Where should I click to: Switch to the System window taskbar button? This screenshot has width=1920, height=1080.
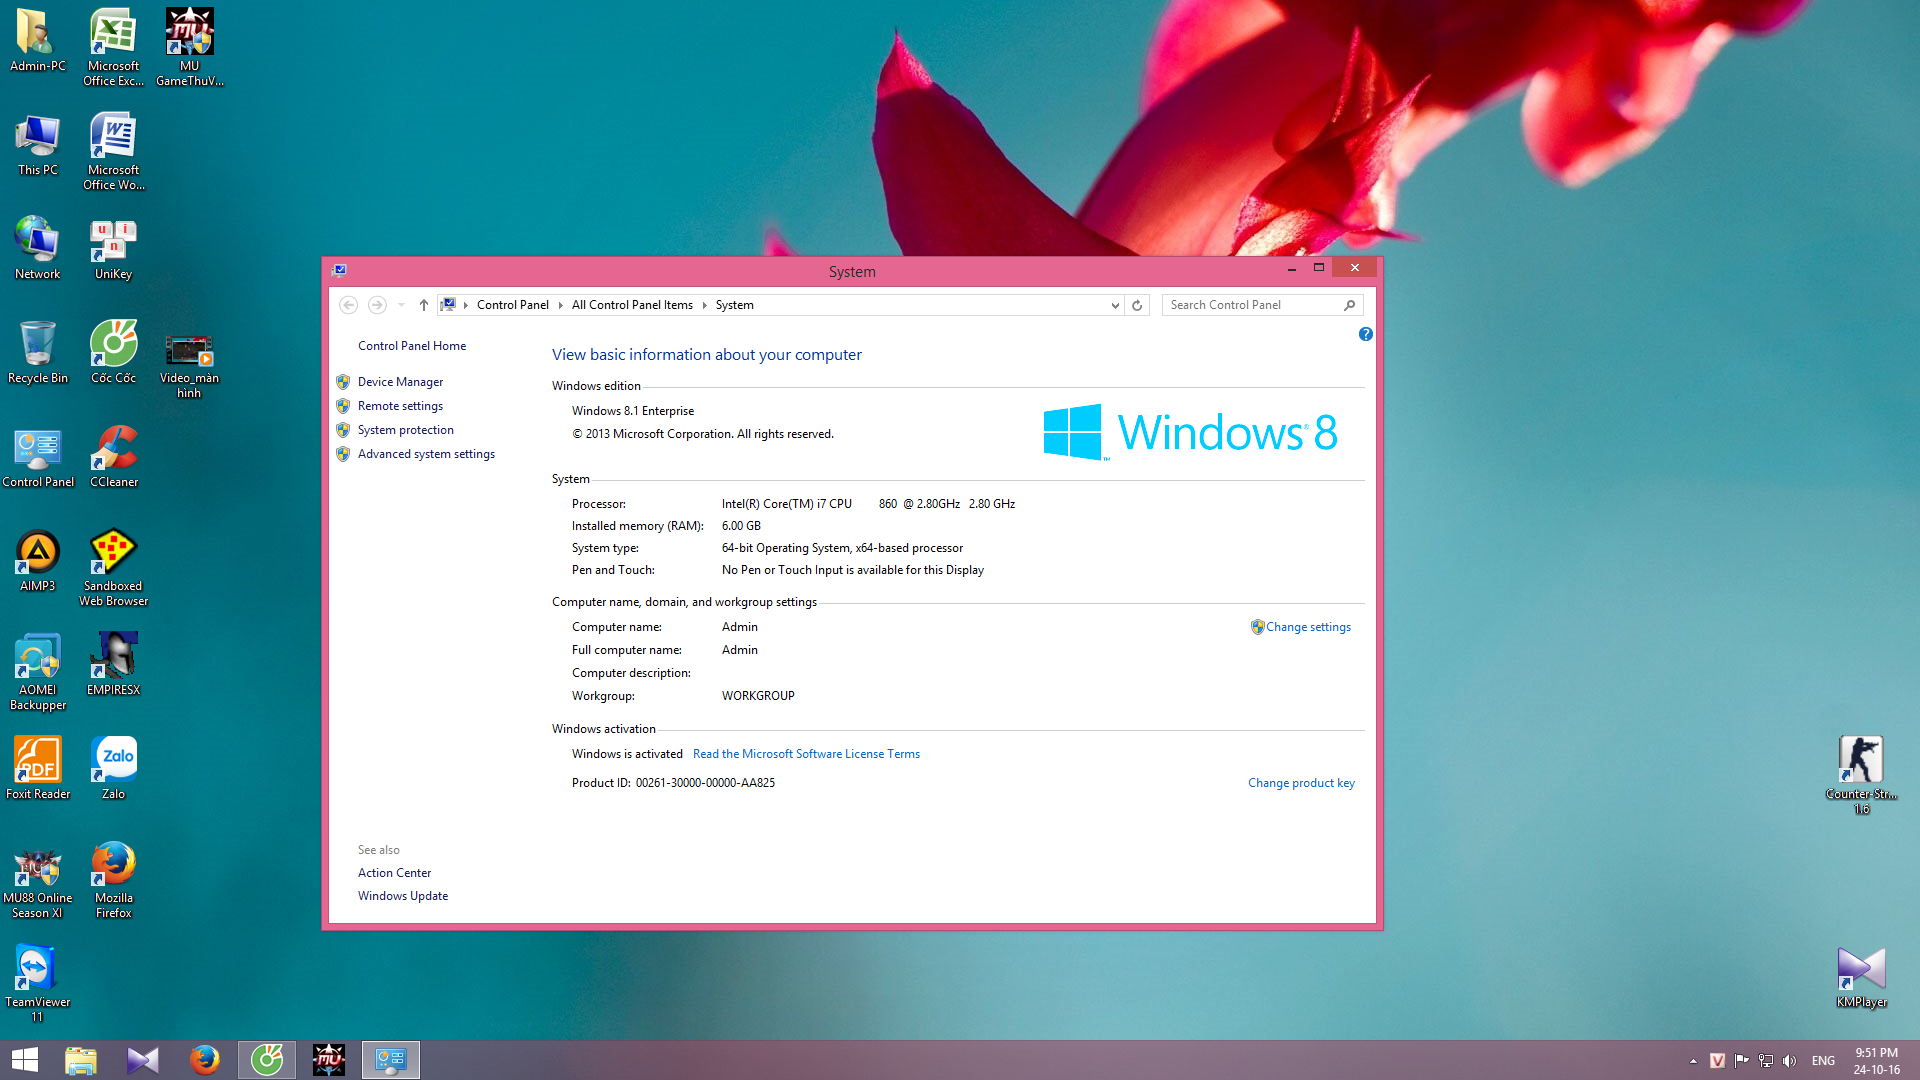point(390,1060)
